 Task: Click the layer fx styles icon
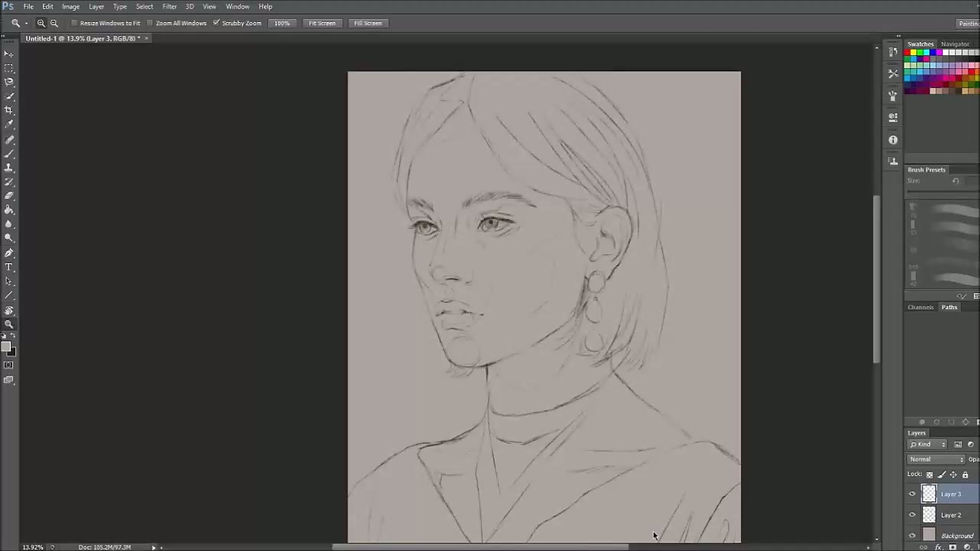coord(938,547)
